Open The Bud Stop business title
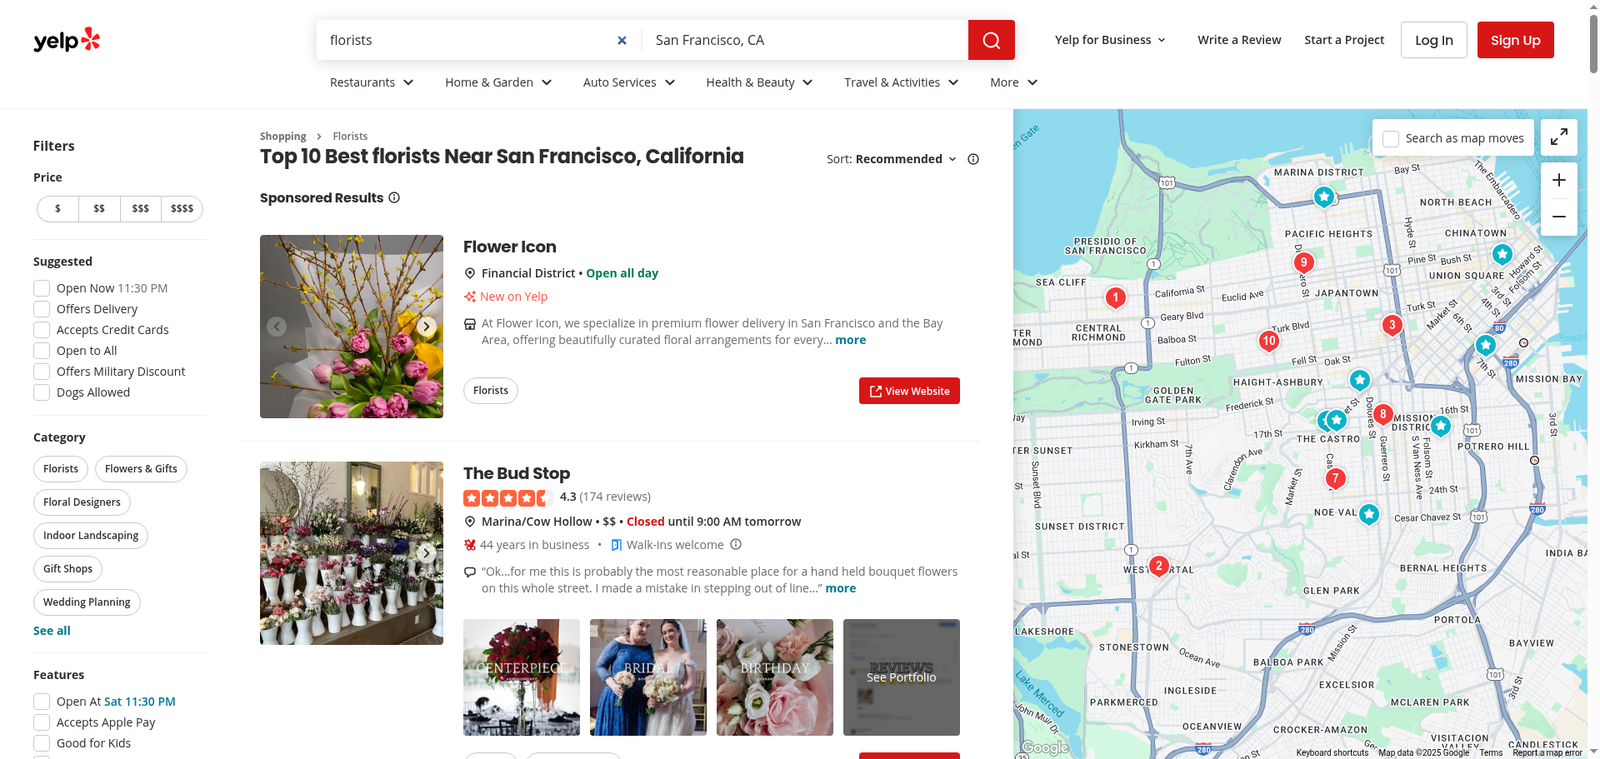The width and height of the screenshot is (1600, 759). coord(516,474)
